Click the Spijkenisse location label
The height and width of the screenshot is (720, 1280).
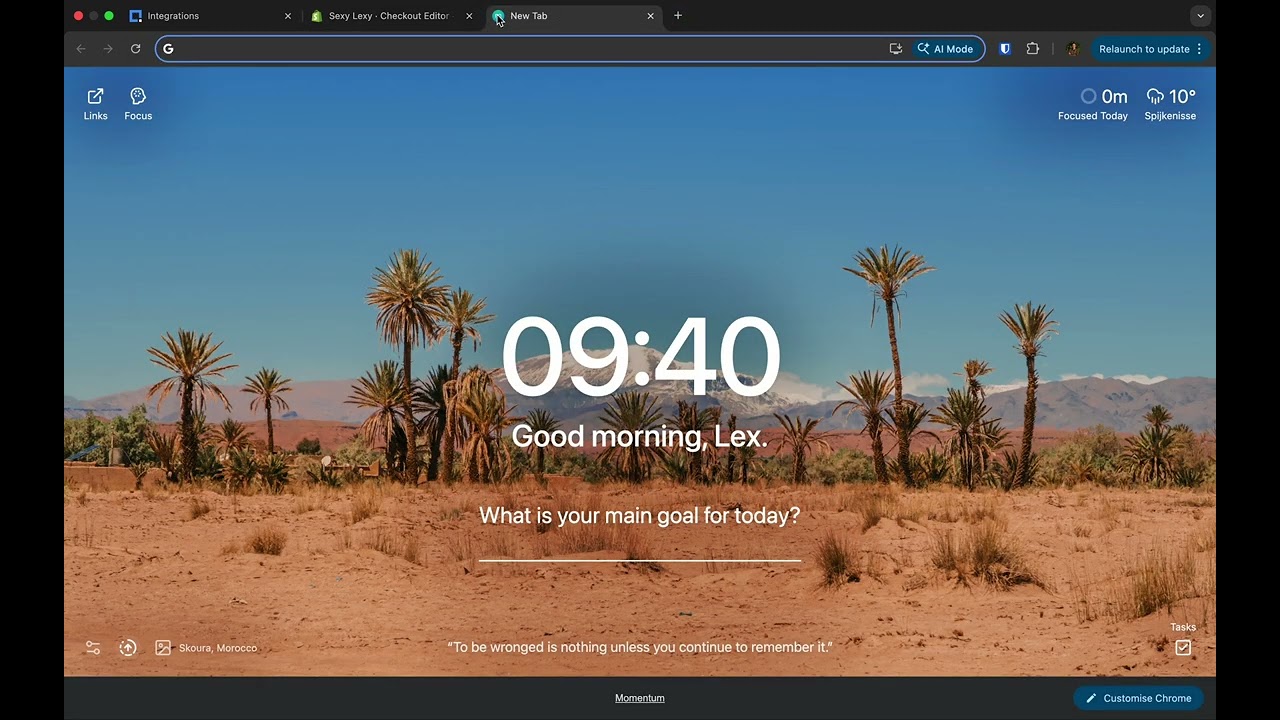pos(1170,116)
